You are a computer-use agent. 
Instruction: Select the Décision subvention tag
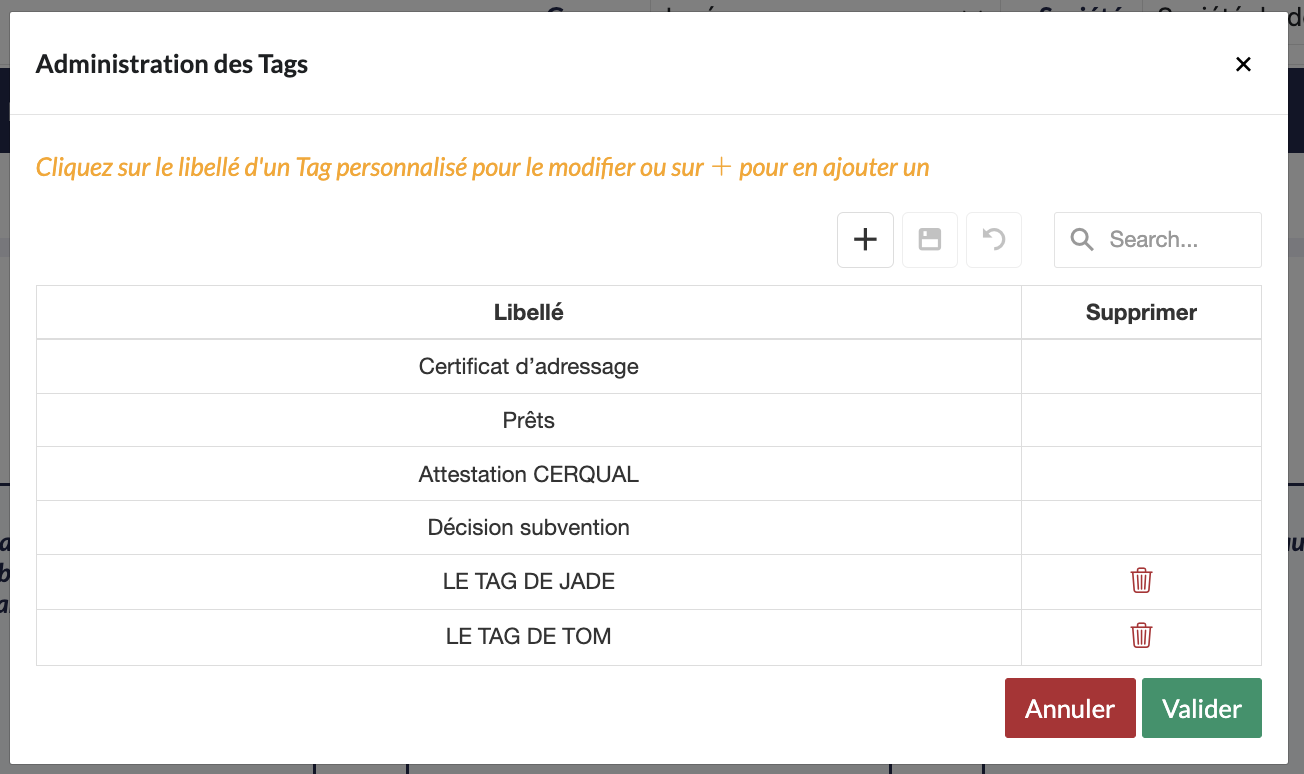pos(528,528)
